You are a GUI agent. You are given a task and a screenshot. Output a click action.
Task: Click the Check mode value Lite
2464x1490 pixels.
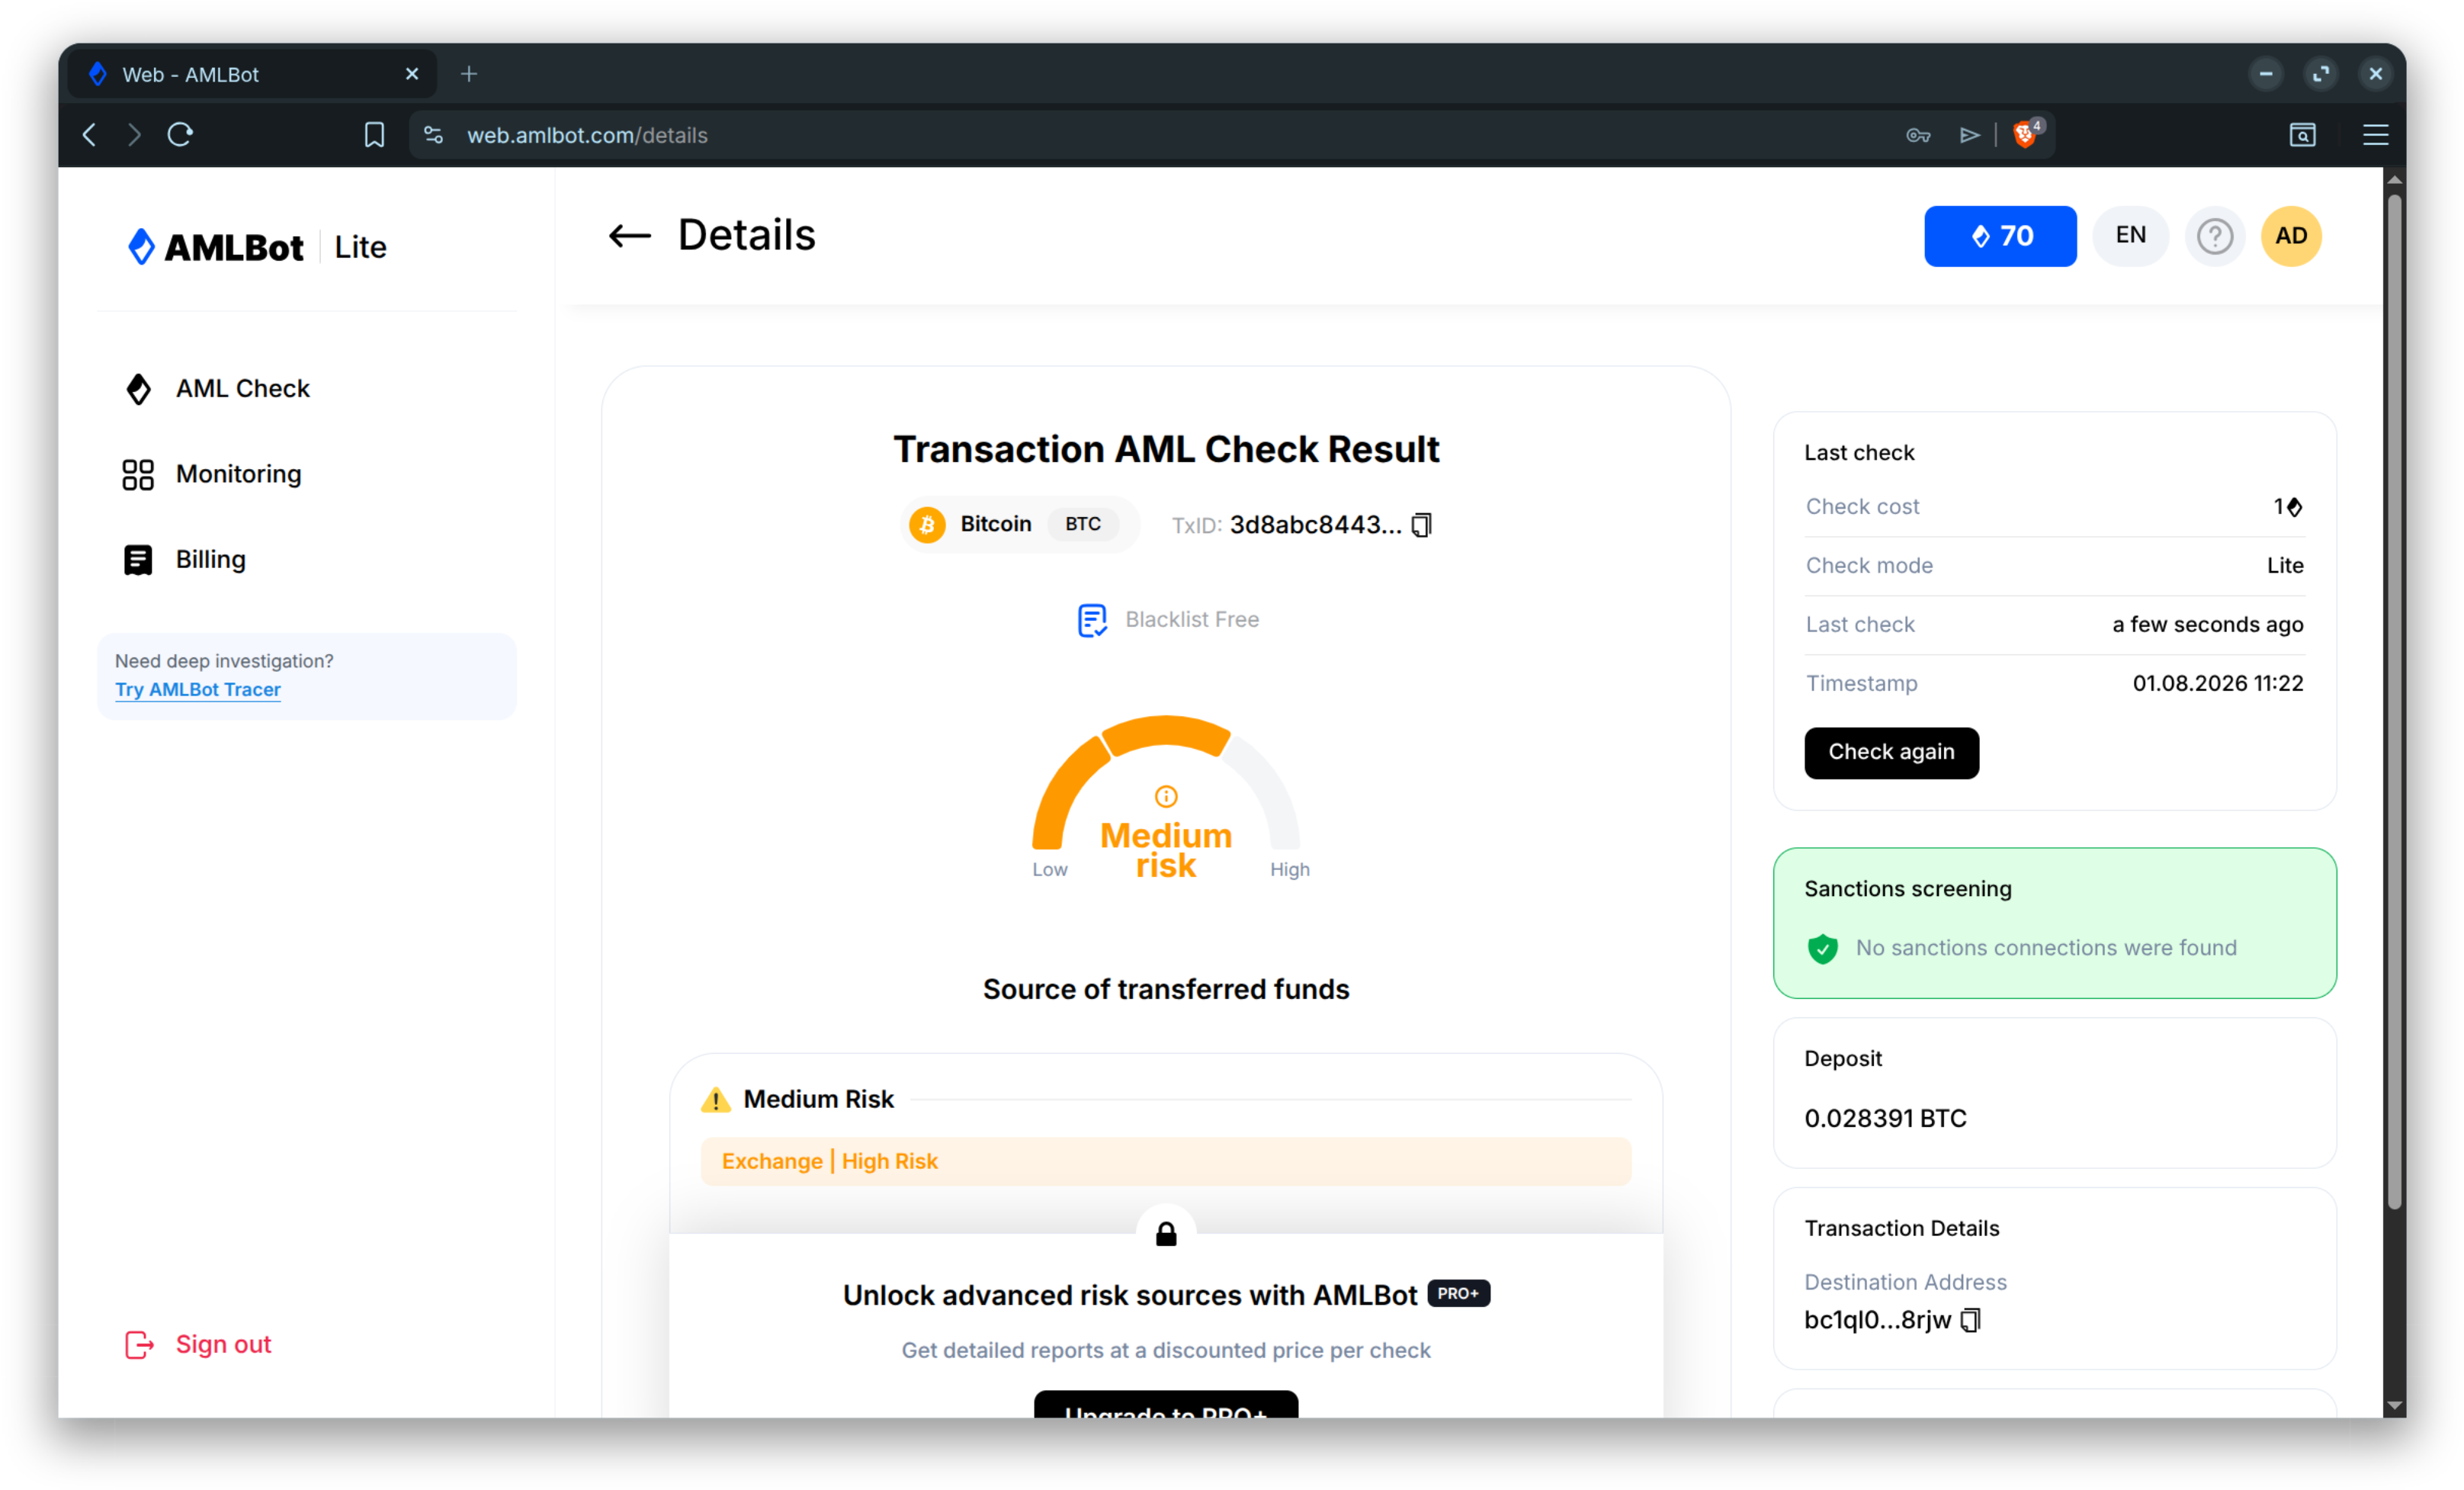[2284, 566]
